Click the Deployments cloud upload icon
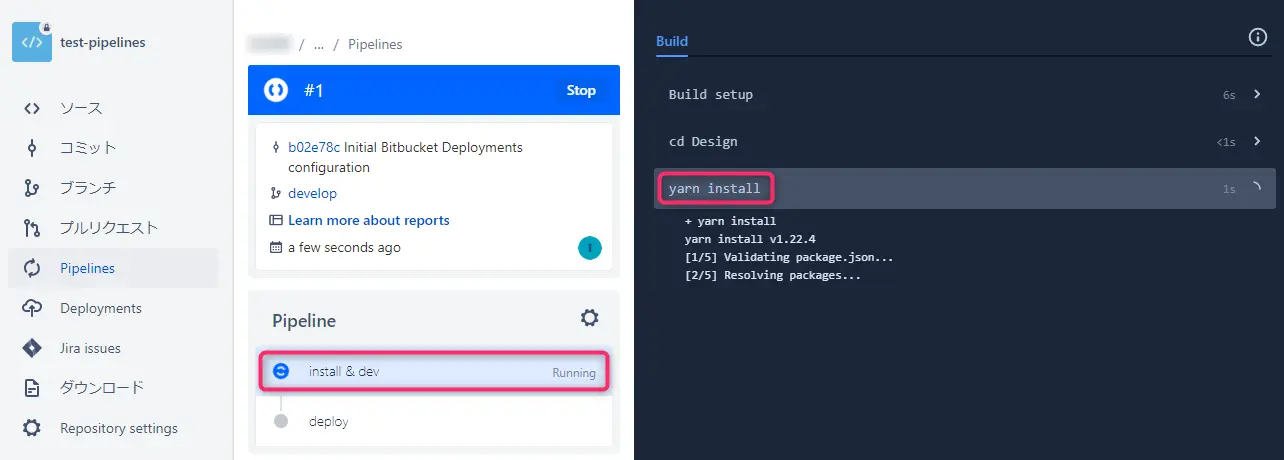Viewport: 1284px width, 460px height. tap(32, 308)
